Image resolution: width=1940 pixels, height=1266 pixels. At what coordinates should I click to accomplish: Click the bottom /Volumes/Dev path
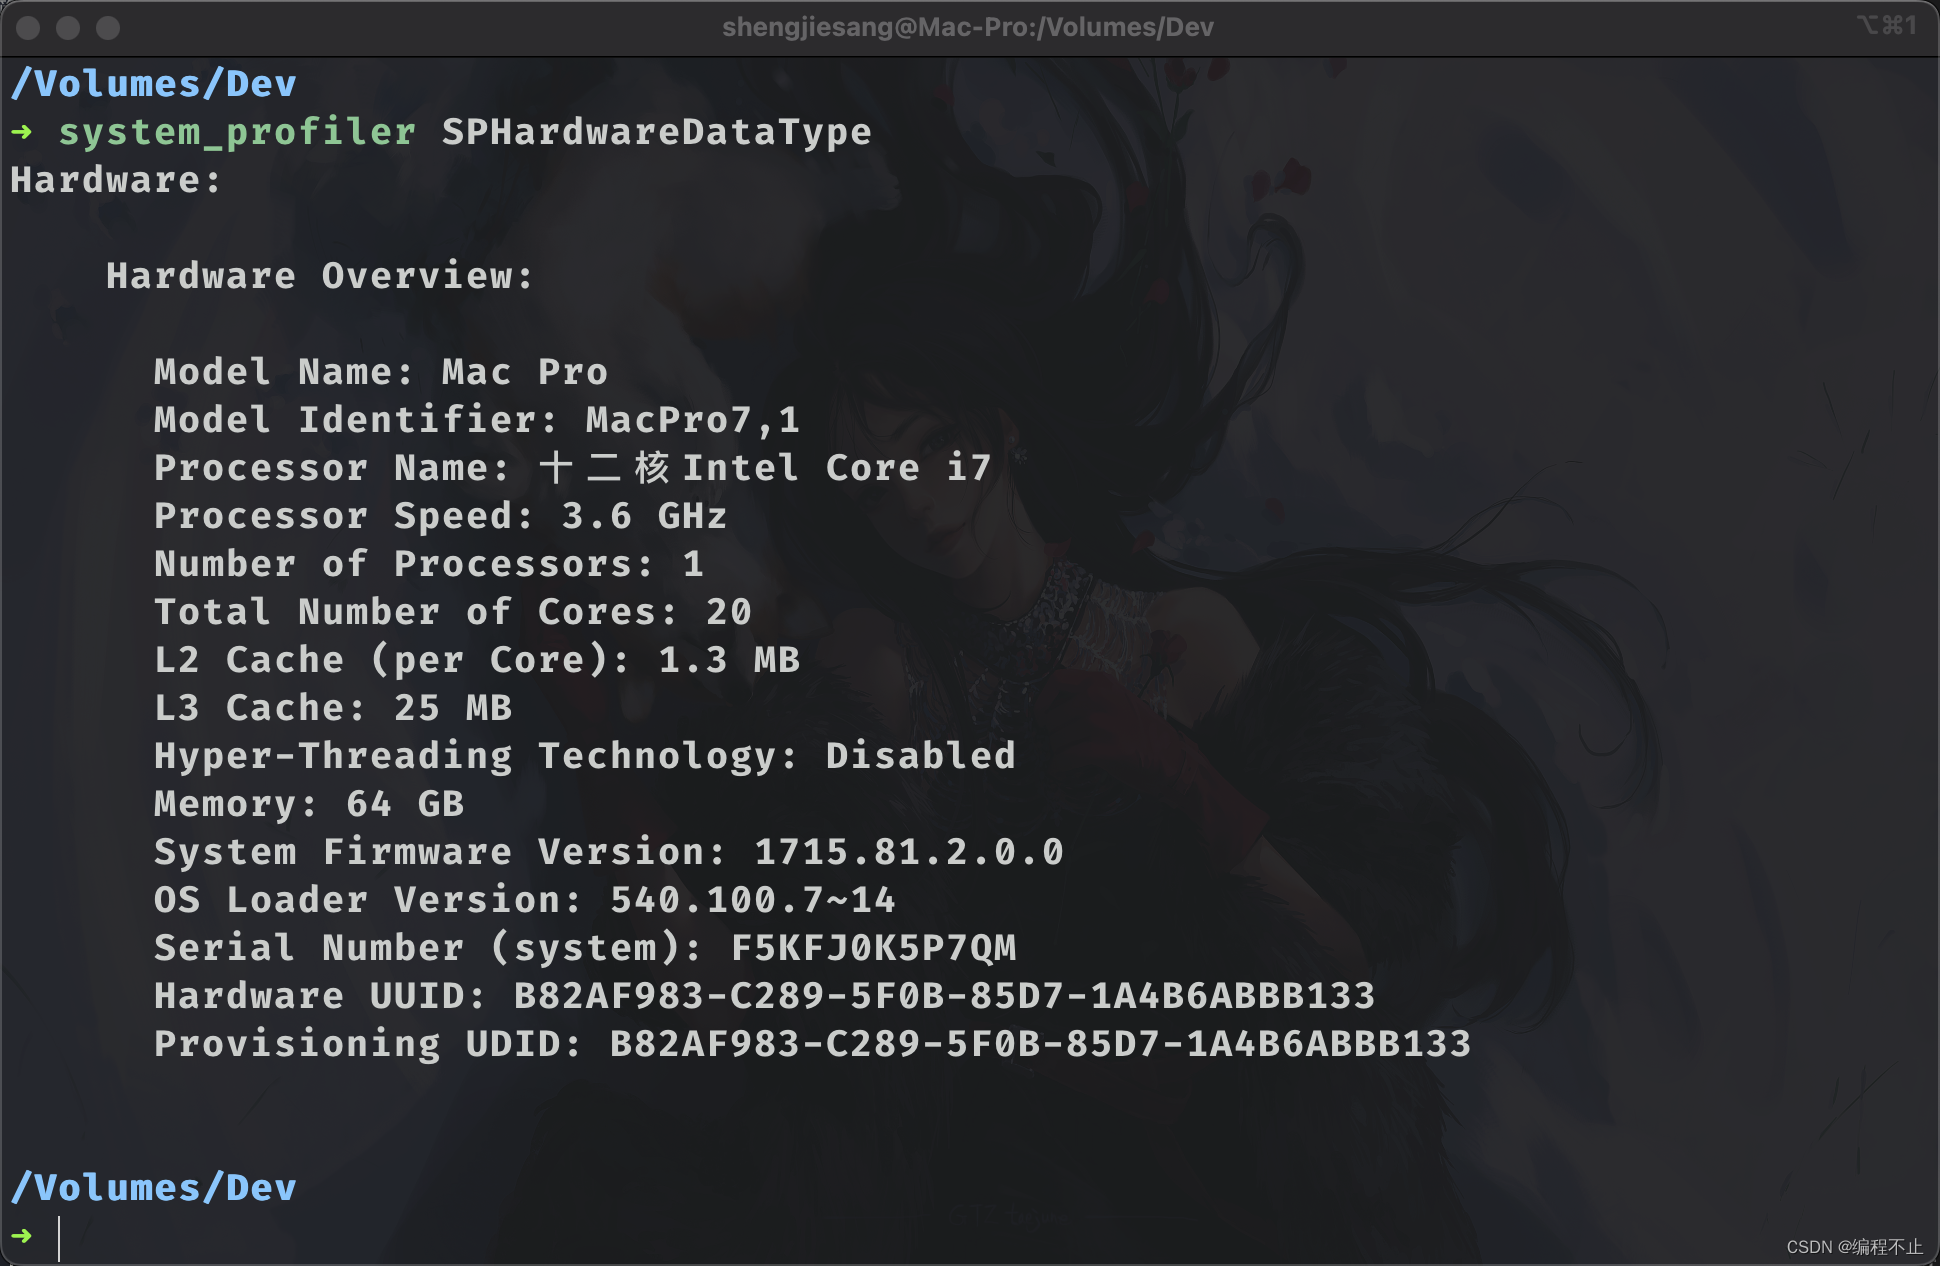(153, 1188)
